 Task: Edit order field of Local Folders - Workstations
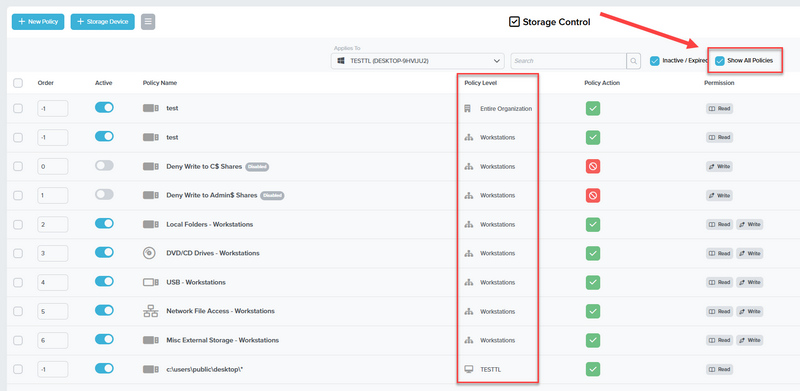pyautogui.click(x=53, y=224)
